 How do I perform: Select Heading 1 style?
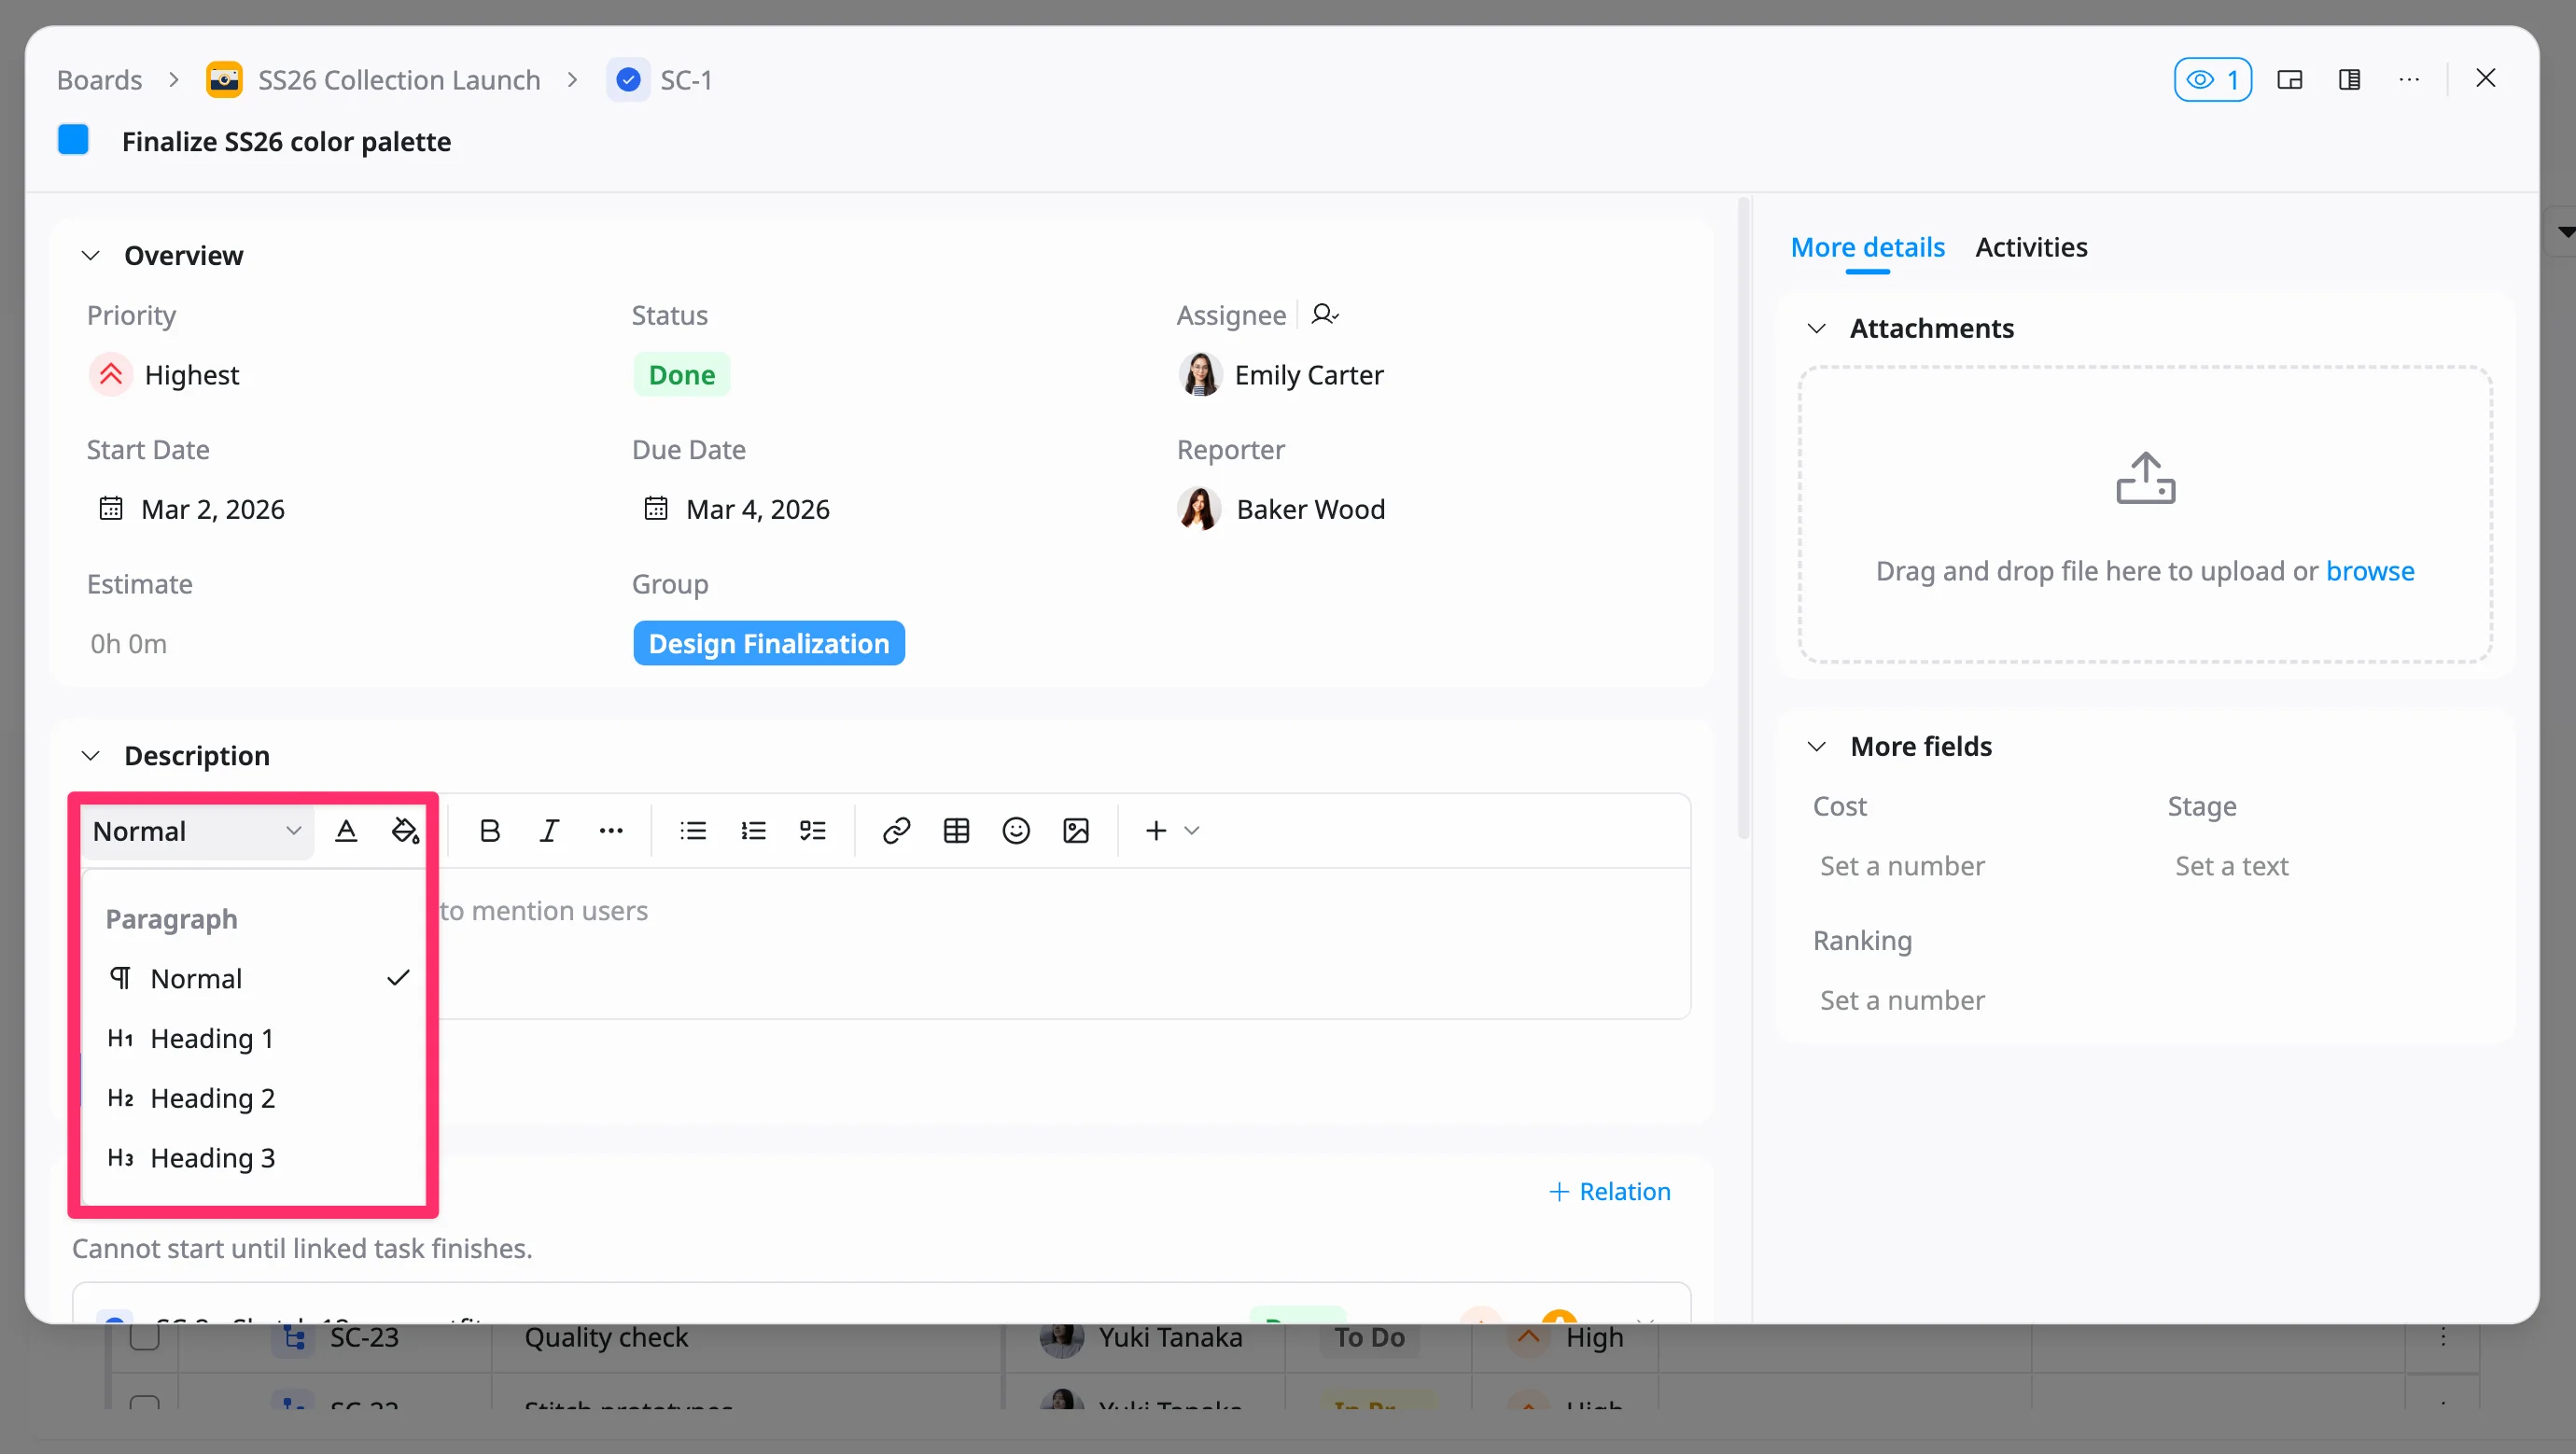pos(255,1038)
